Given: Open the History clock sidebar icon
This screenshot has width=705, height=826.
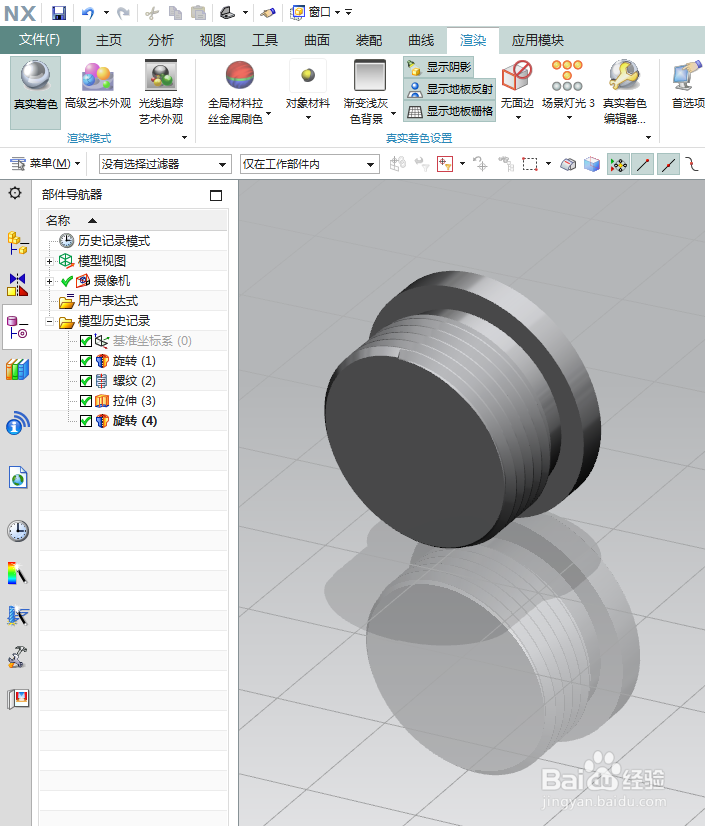Looking at the screenshot, I should (17, 530).
